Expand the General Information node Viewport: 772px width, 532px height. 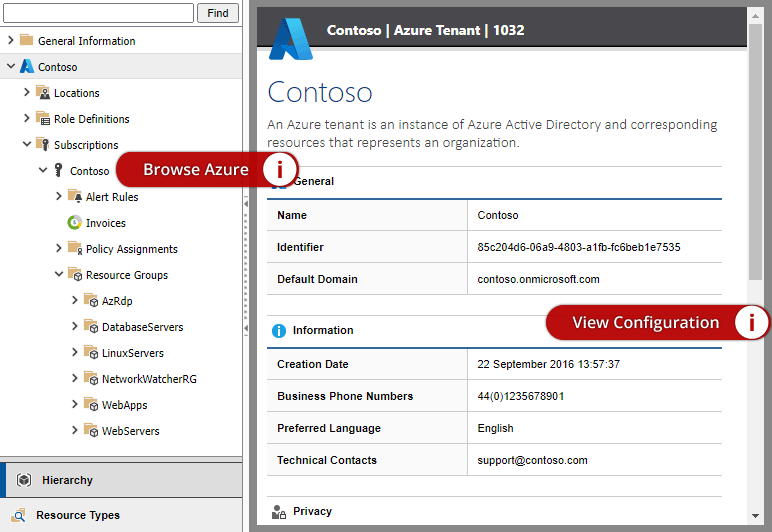[x=11, y=40]
